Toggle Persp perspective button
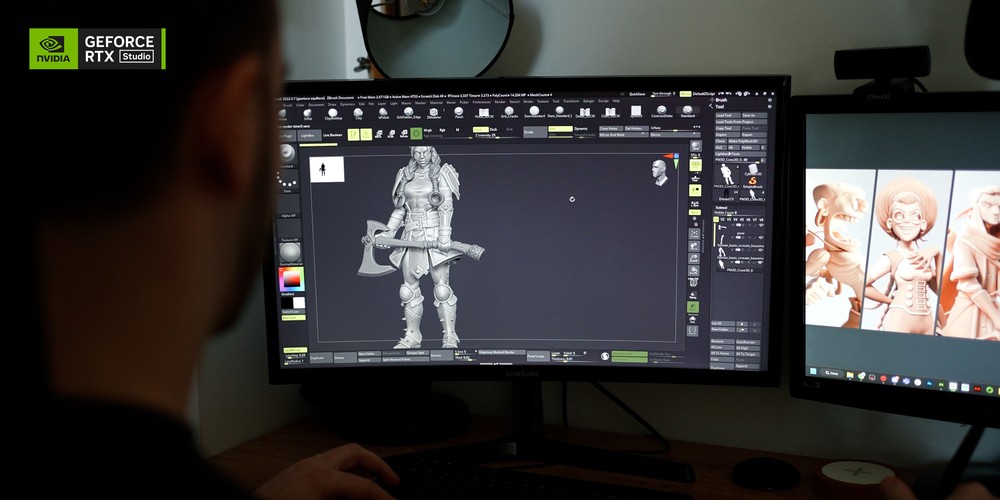Screen dimensions: 1000x500 pyautogui.click(x=696, y=165)
